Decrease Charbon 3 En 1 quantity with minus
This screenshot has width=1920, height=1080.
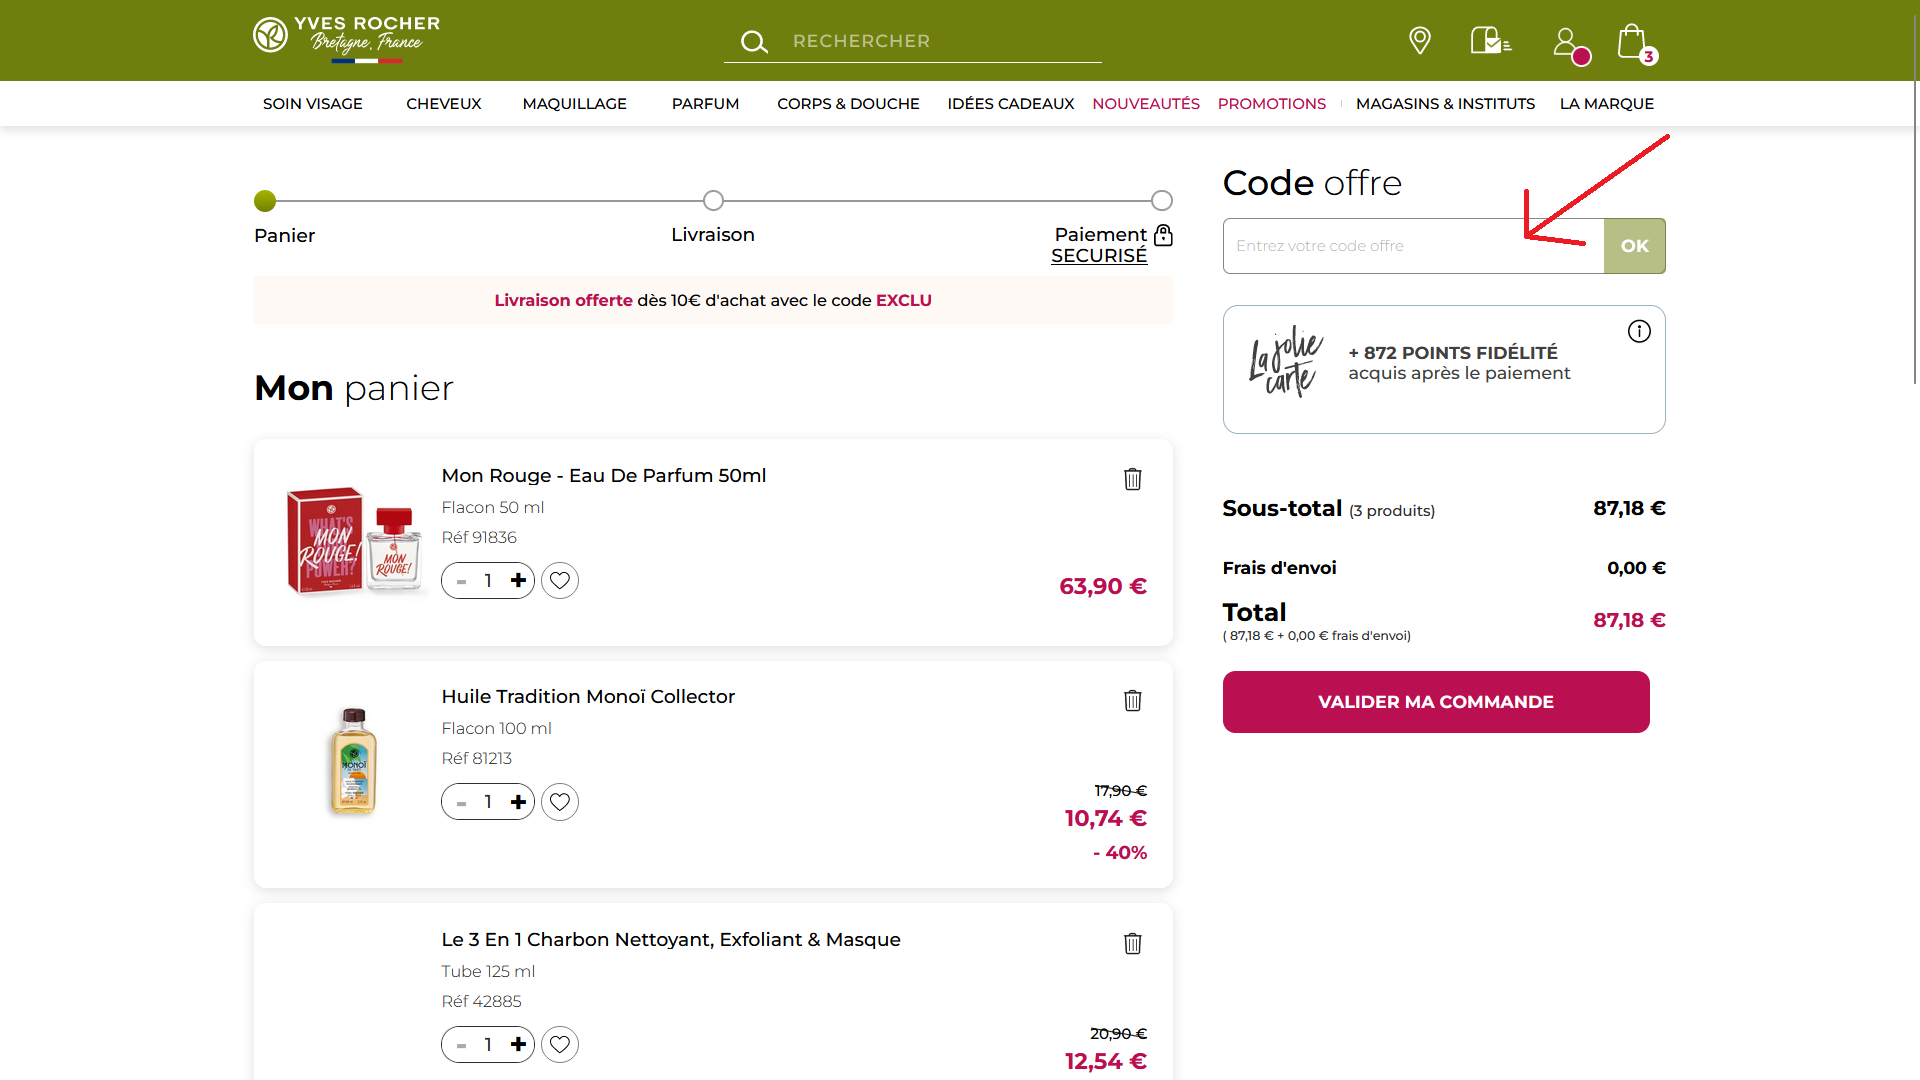pos(461,1046)
